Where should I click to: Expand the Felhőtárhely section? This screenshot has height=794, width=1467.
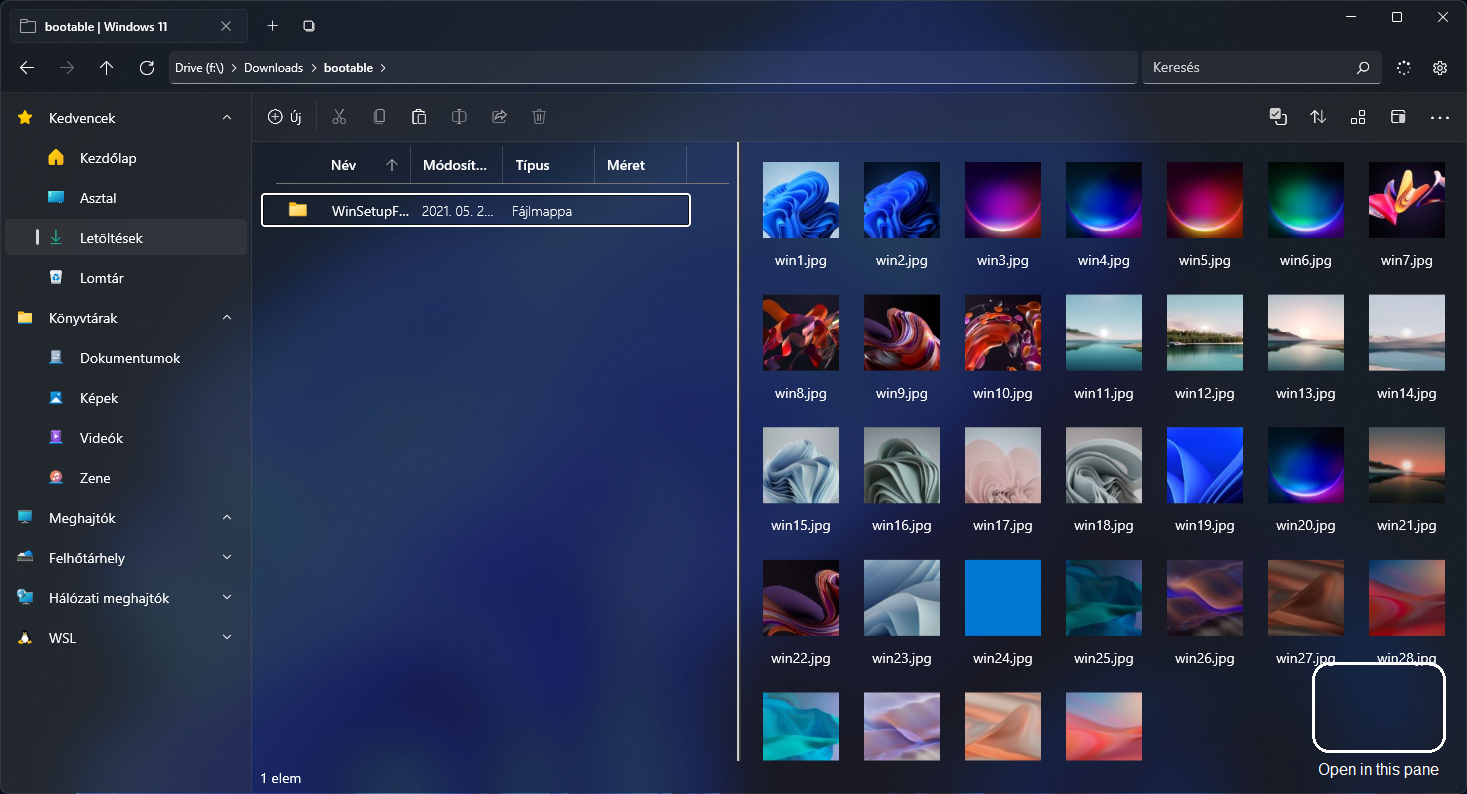coord(227,558)
